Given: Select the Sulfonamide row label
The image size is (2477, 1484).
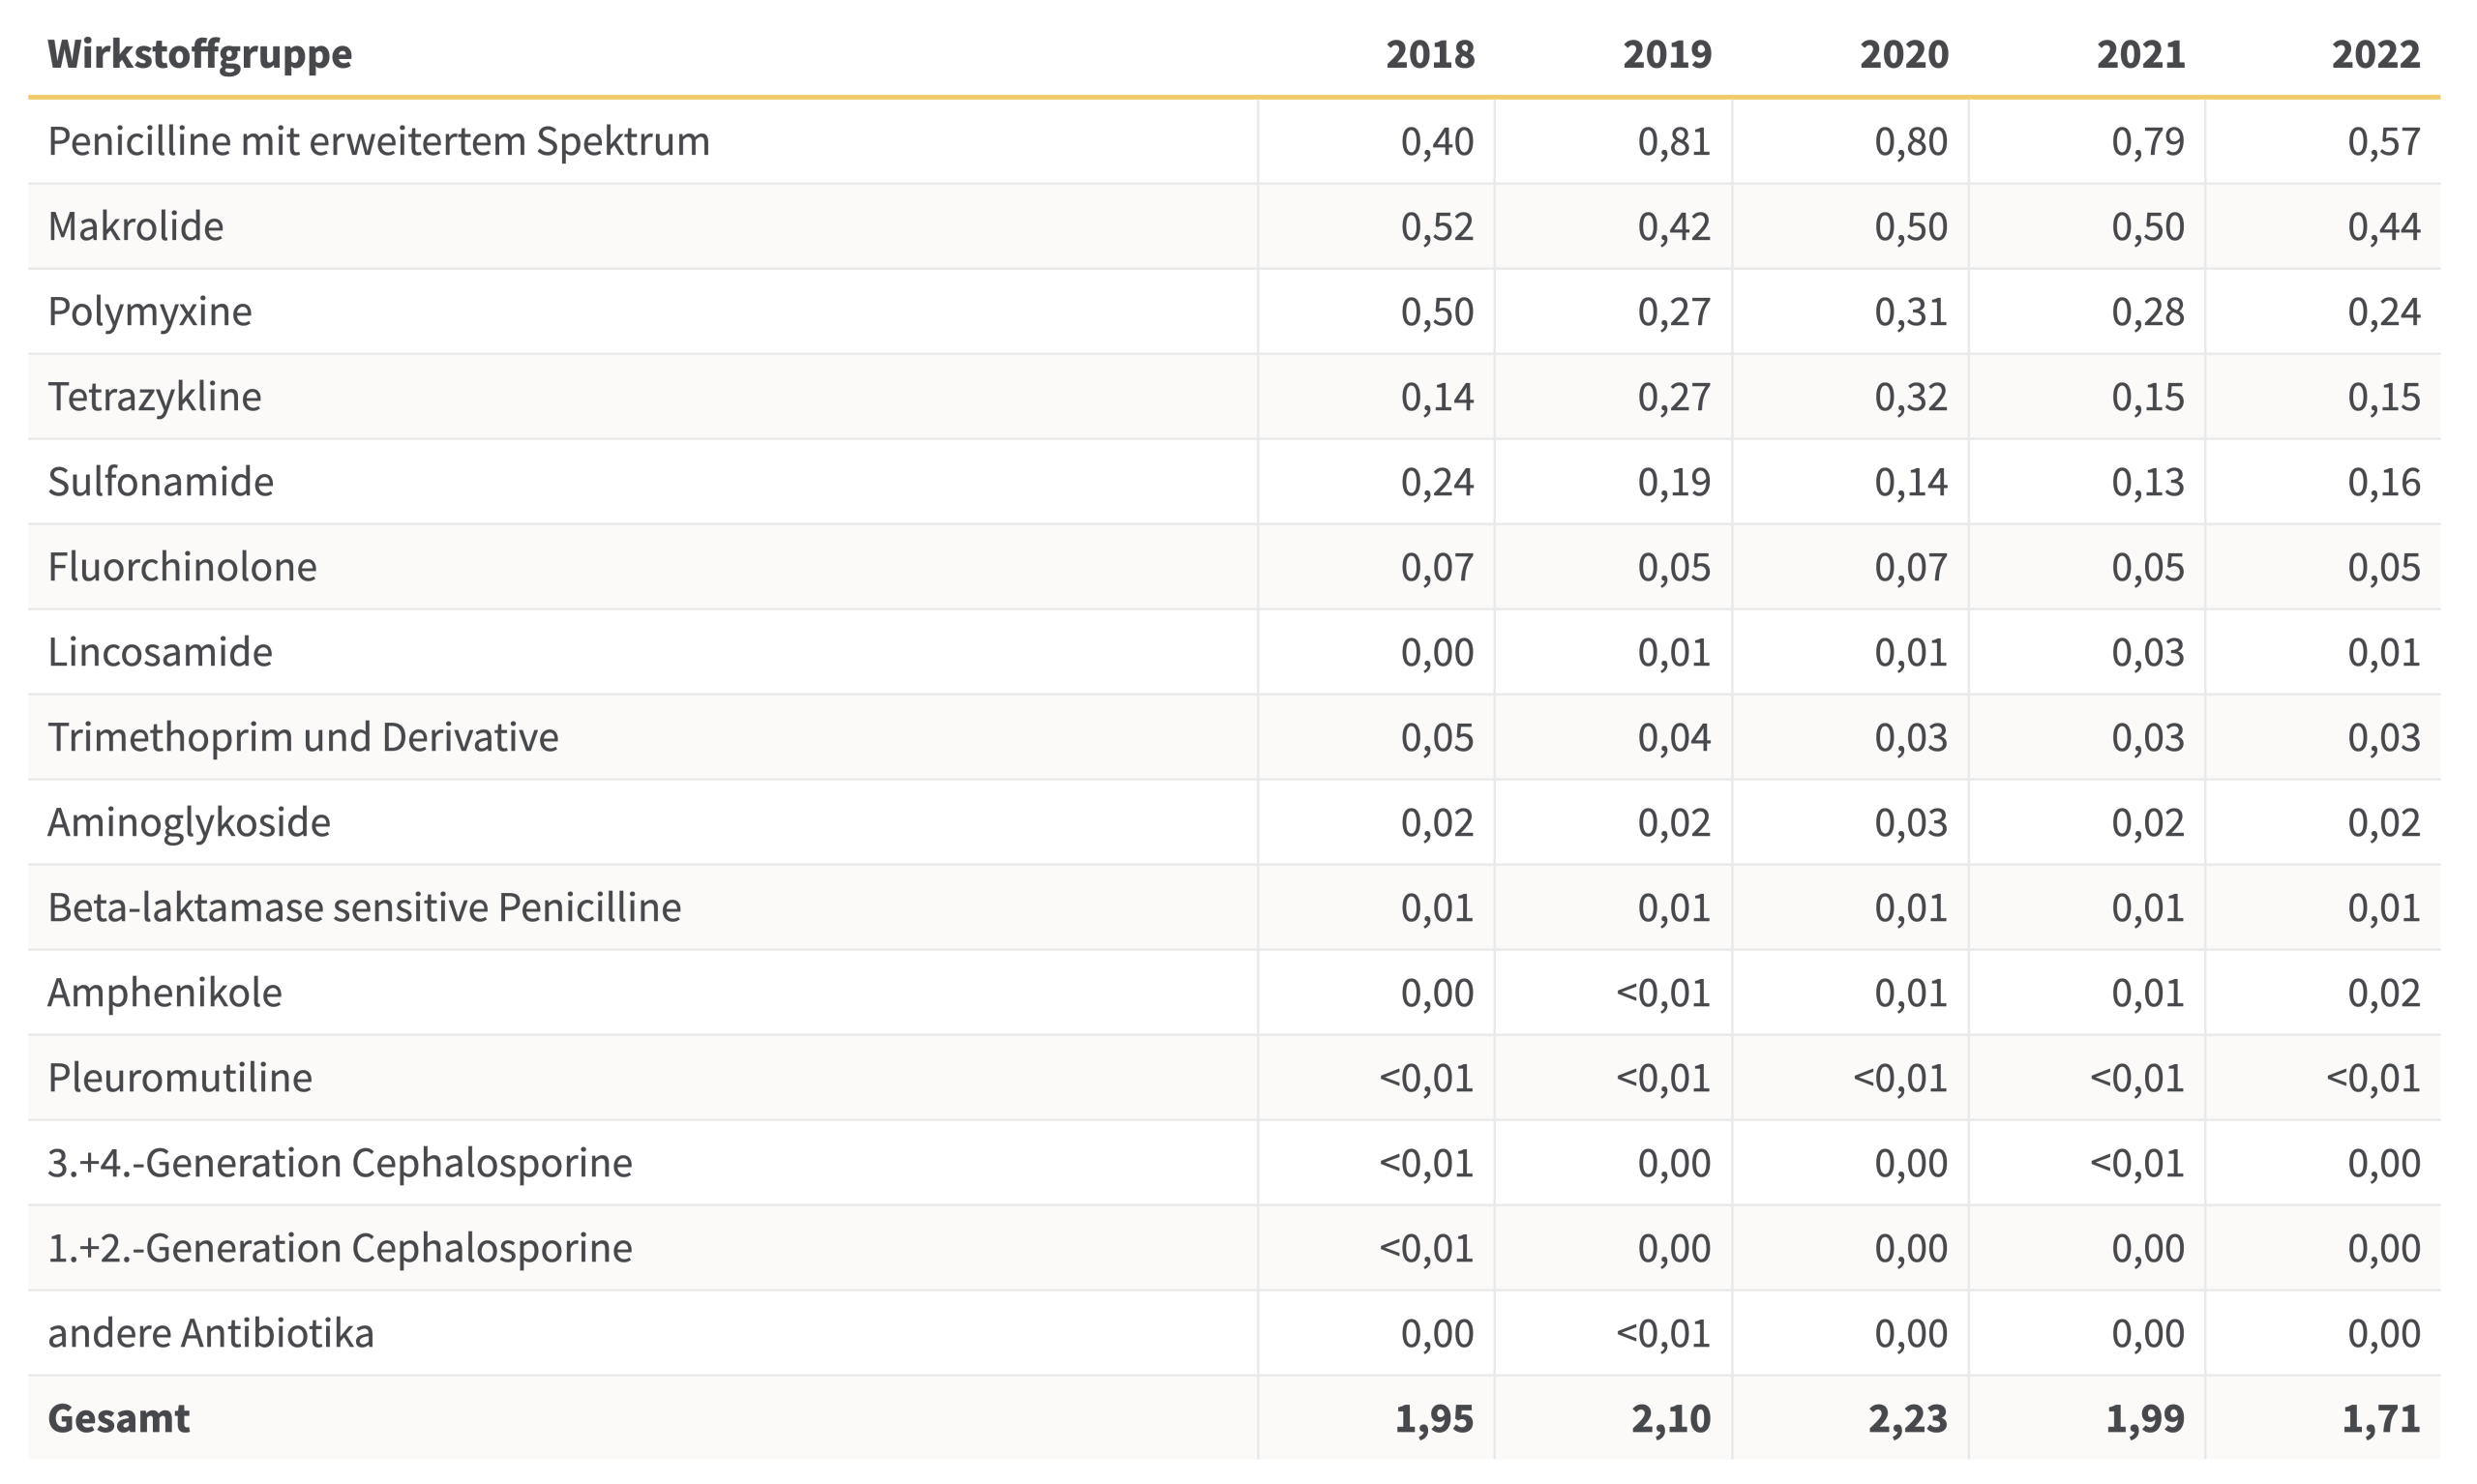Looking at the screenshot, I should pos(161,481).
